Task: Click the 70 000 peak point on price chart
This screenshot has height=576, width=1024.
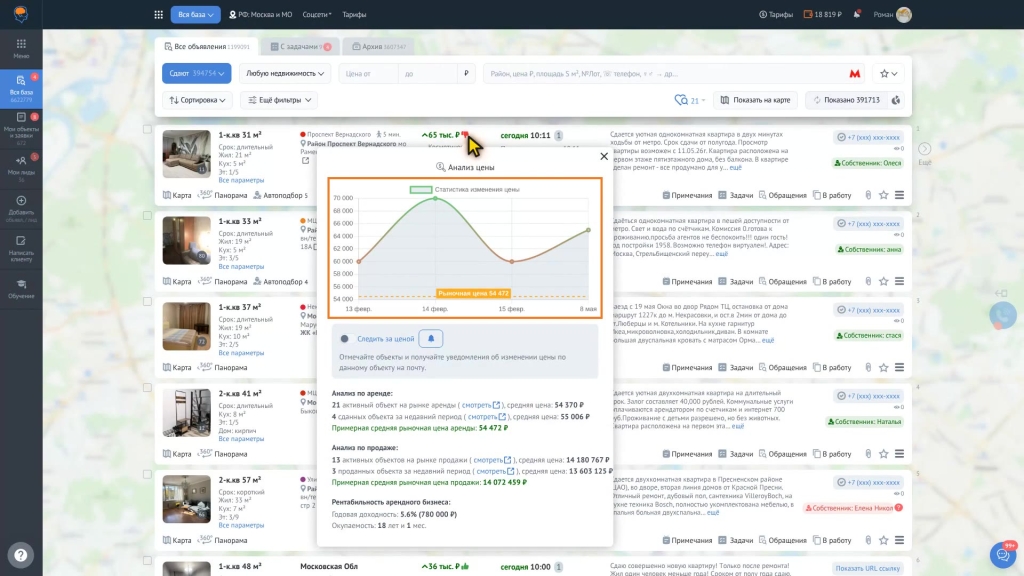Action: pos(436,198)
